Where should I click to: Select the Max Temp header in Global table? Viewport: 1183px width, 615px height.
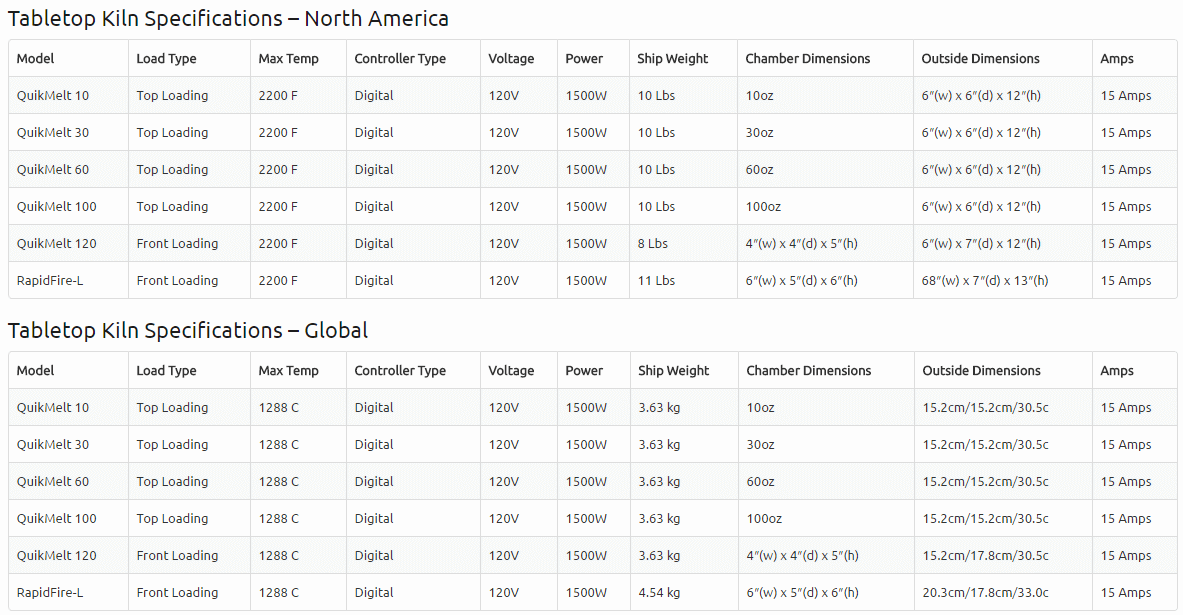click(x=288, y=371)
